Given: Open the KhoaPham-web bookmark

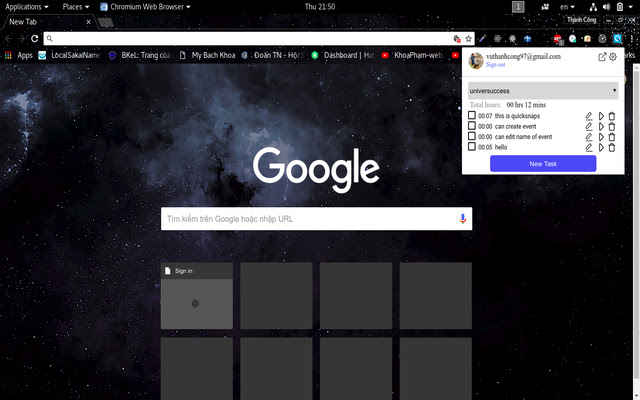Looking at the screenshot, I should click(413, 55).
